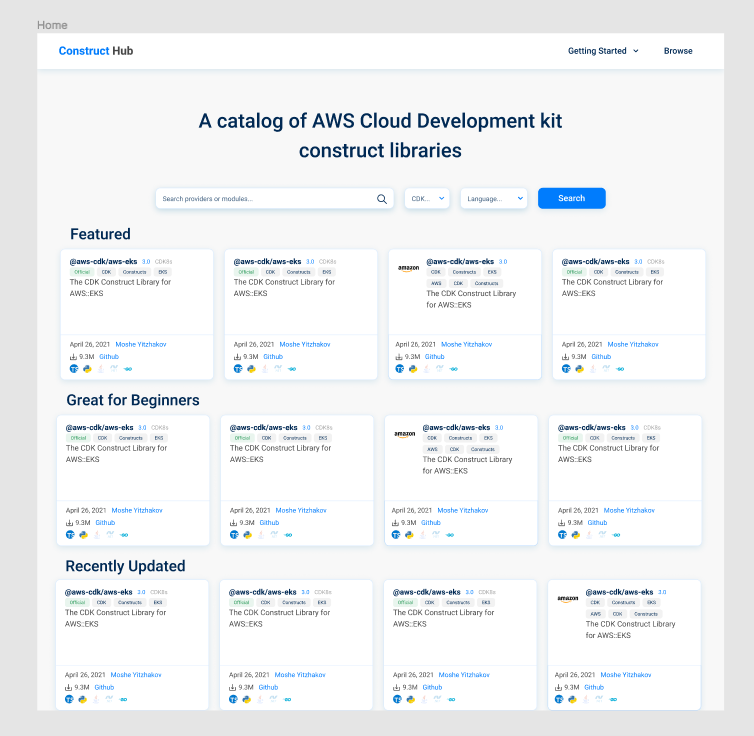The image size is (754, 736).
Task: Click EKS tag on fourth Featured card
Action: pos(655,272)
